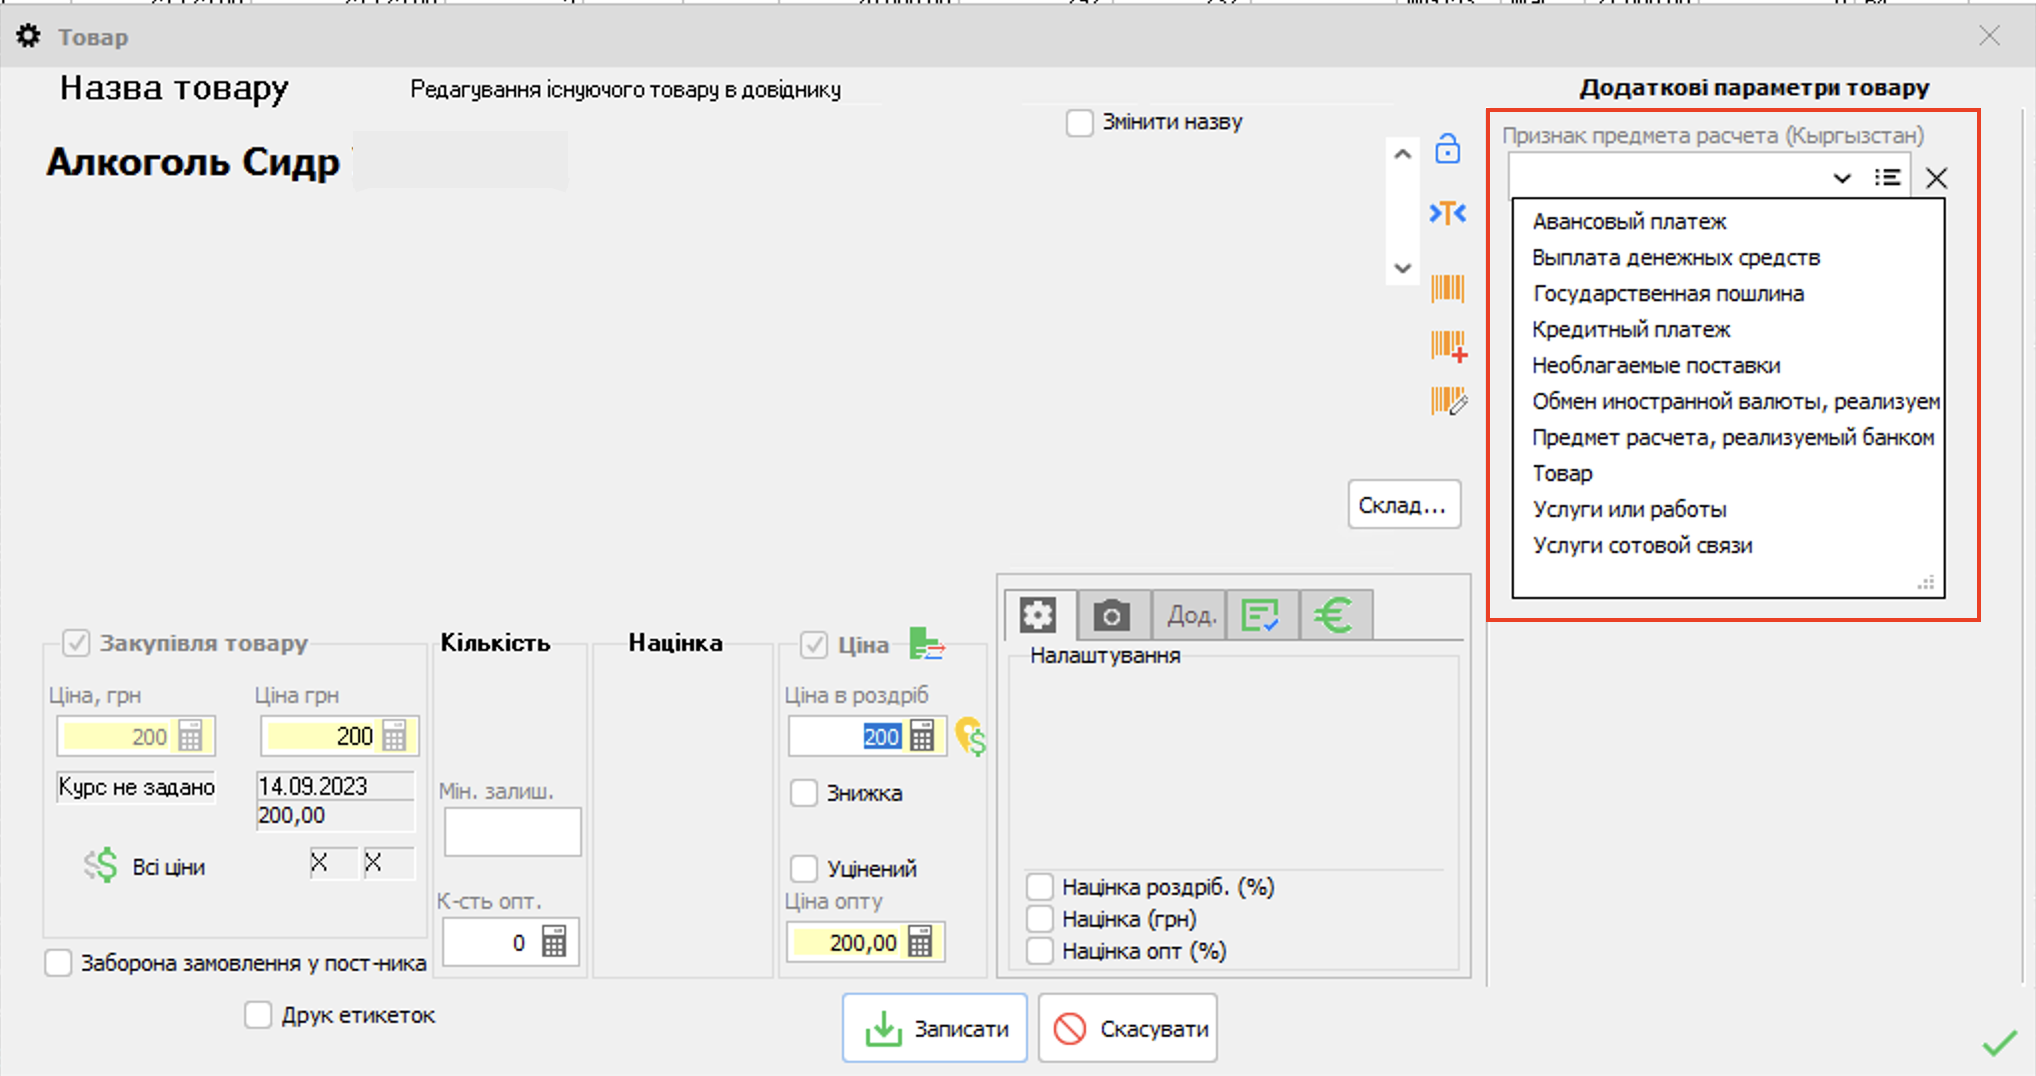Enable the Змінити назву checkbox

(1080, 123)
